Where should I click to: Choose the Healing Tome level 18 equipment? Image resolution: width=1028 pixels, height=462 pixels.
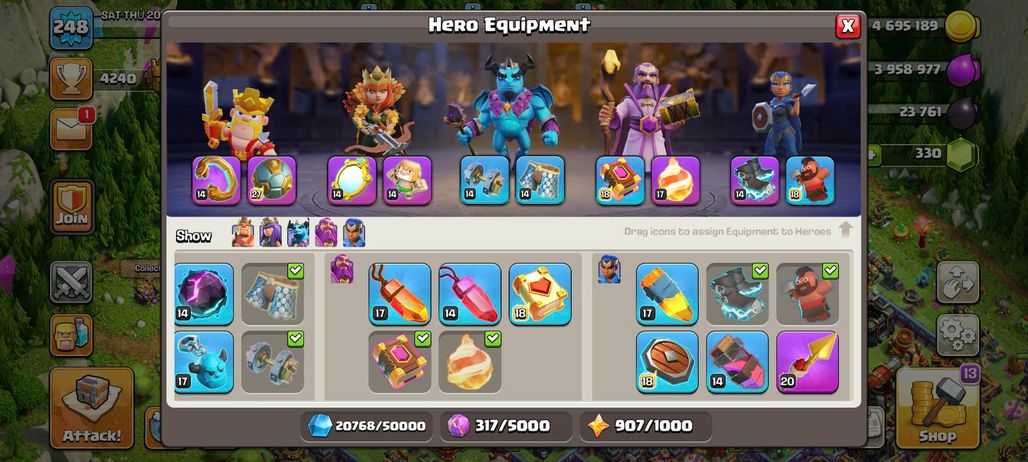point(540,294)
